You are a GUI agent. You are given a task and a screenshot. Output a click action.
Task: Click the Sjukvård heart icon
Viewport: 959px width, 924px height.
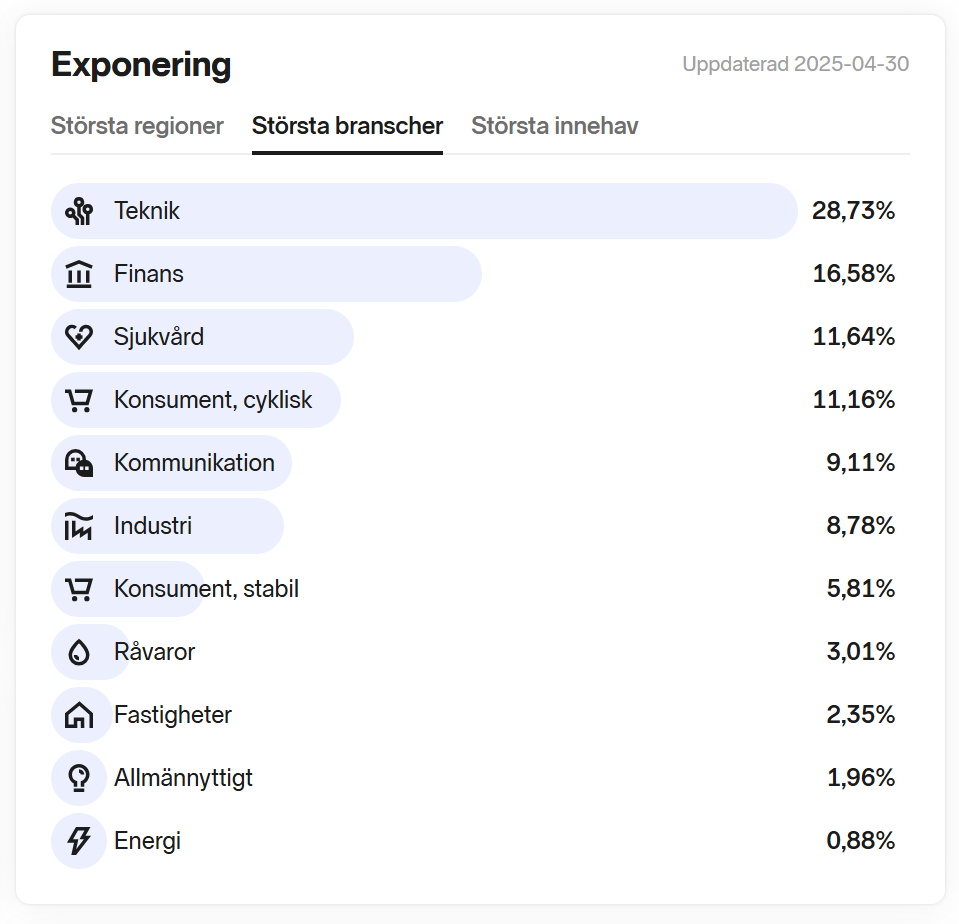click(79, 337)
